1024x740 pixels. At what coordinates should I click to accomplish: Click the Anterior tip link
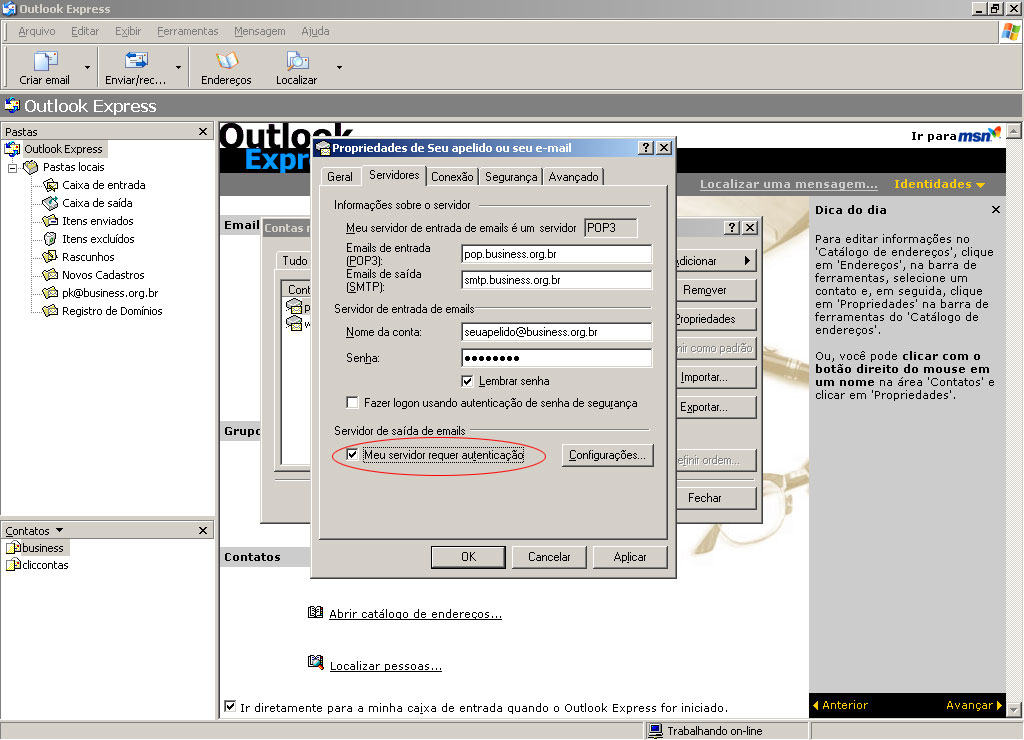[x=840, y=705]
